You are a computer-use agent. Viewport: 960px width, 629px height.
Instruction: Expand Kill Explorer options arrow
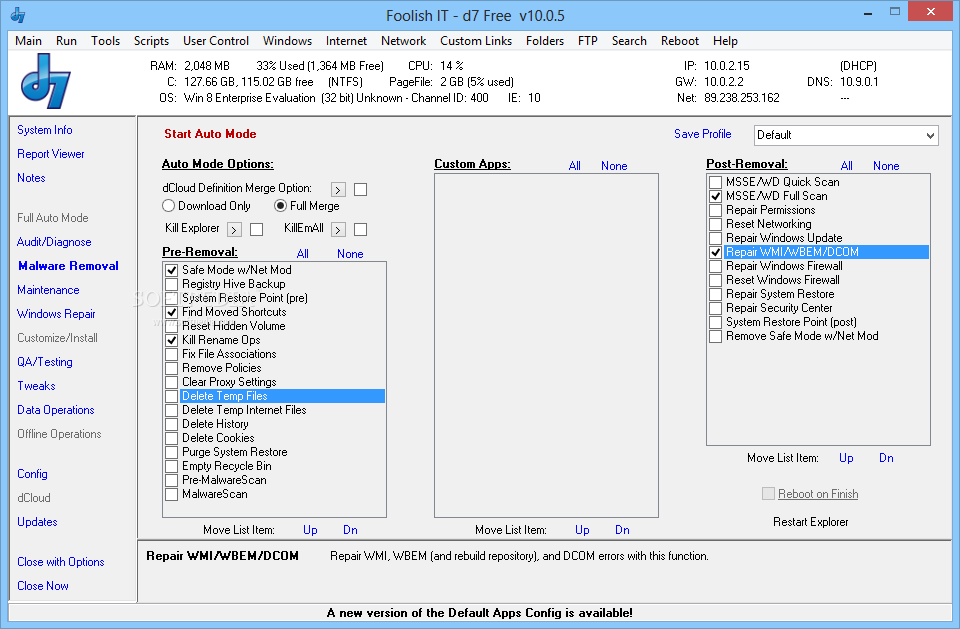click(234, 230)
